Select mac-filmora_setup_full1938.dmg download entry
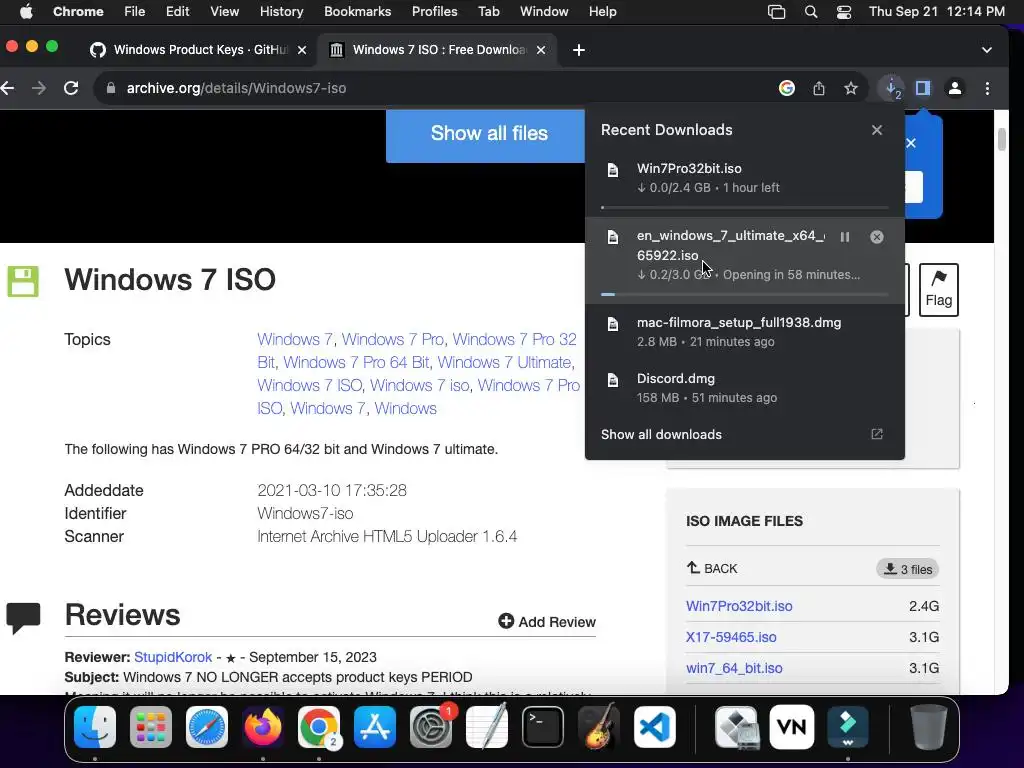Viewport: 1024px width, 768px height. pyautogui.click(x=744, y=332)
